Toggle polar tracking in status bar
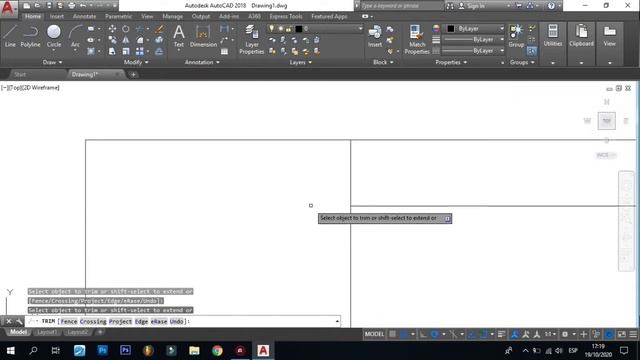Viewport: 640px width, 360px height. (x=435, y=334)
